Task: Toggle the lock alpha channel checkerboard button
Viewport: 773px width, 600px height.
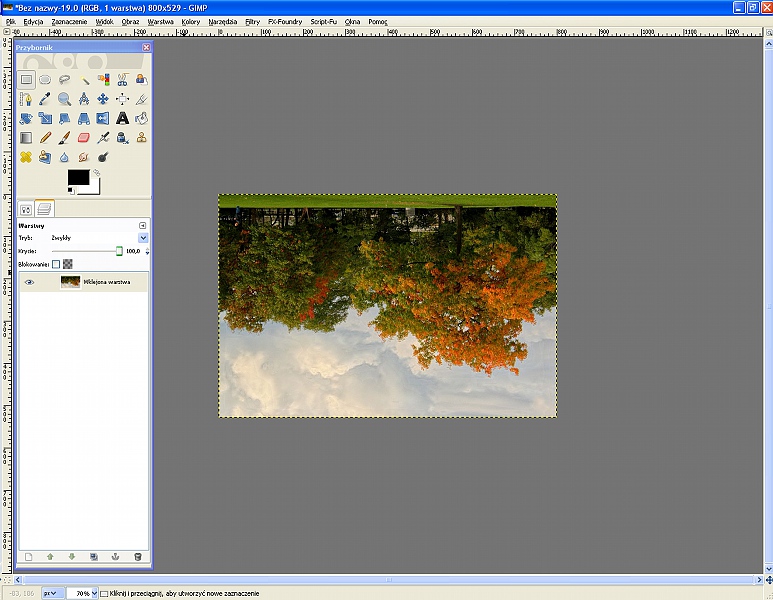Action: coord(68,264)
